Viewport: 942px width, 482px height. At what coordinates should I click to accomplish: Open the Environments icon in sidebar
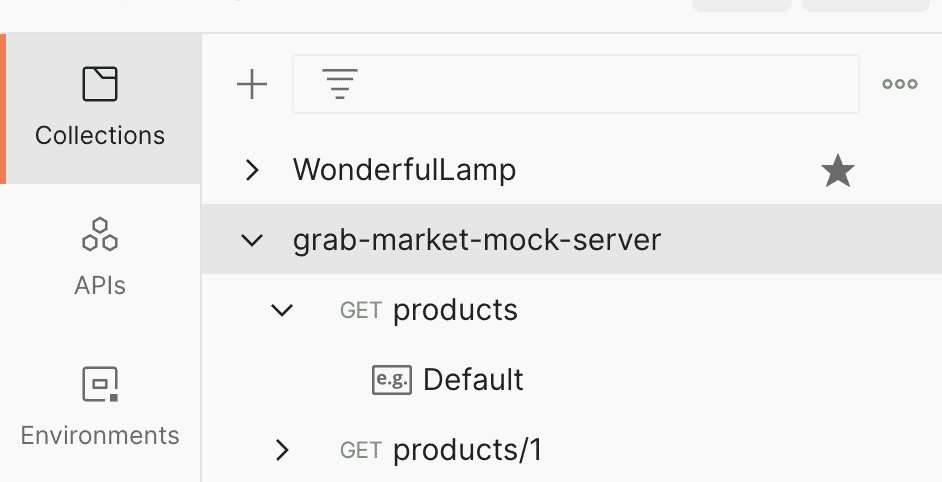point(100,384)
